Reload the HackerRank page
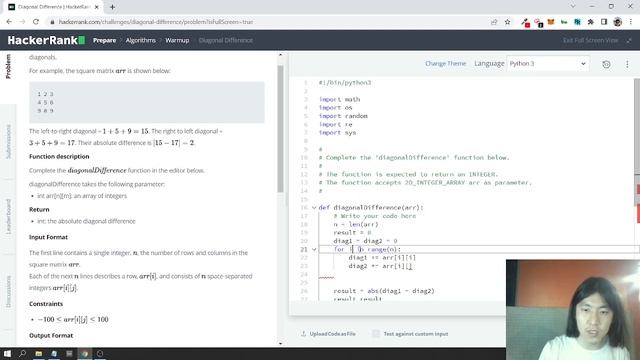Screen dimensions: 640x360 tap(36, 22)
